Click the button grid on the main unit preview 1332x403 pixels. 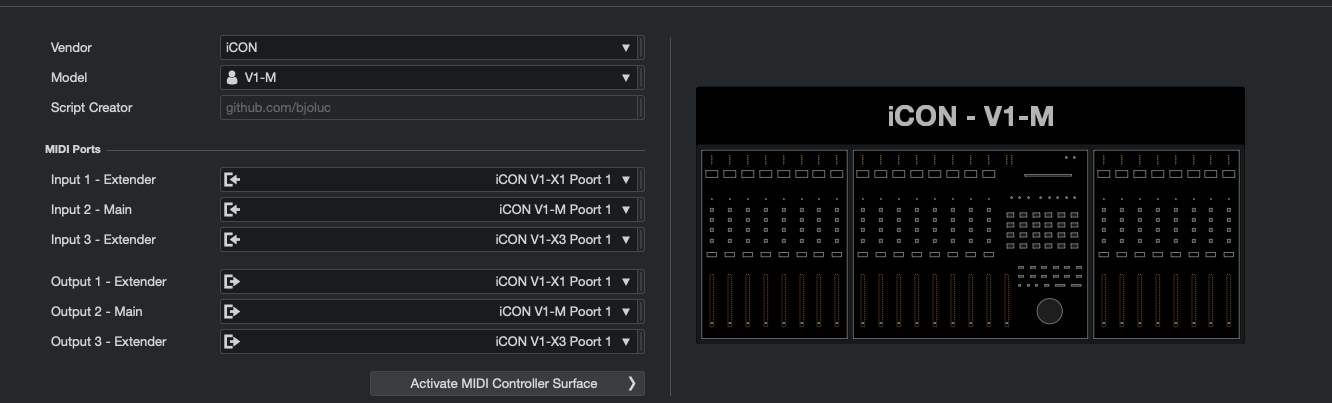pos(1042,231)
